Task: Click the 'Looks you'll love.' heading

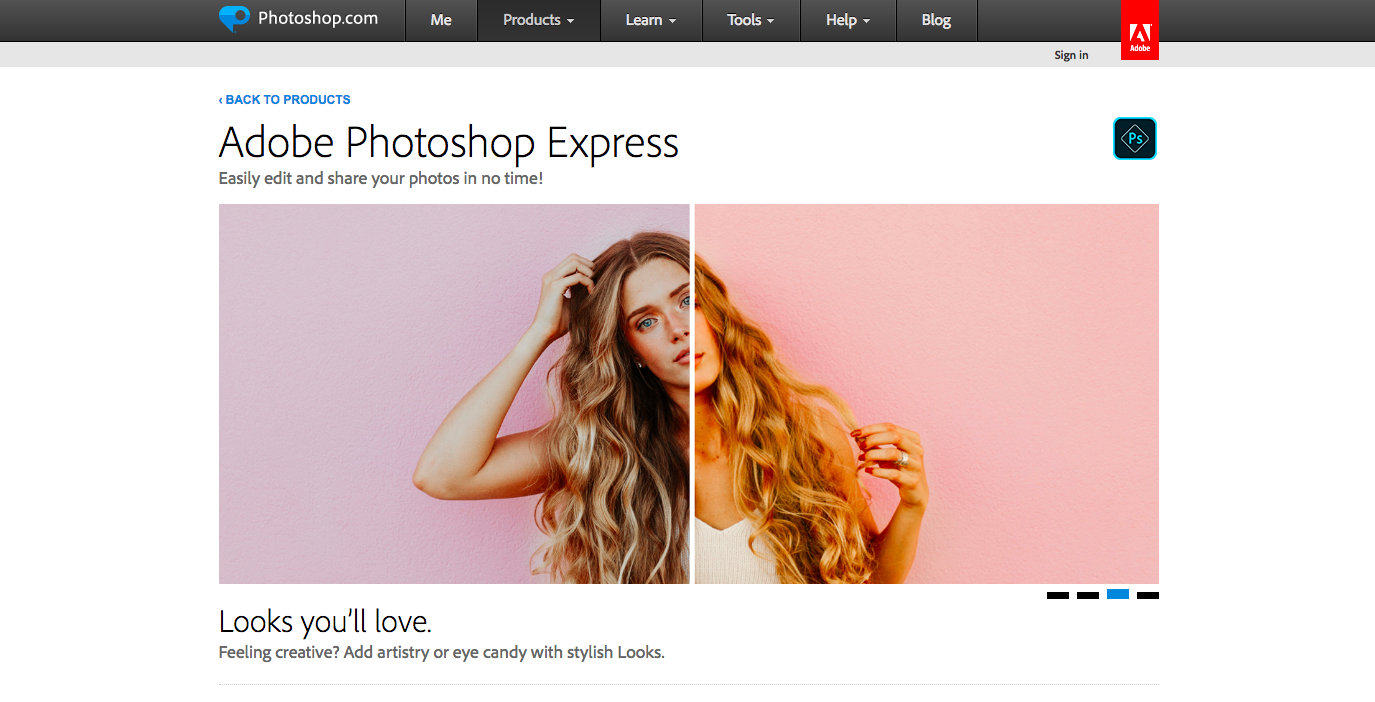Action: pos(325,622)
